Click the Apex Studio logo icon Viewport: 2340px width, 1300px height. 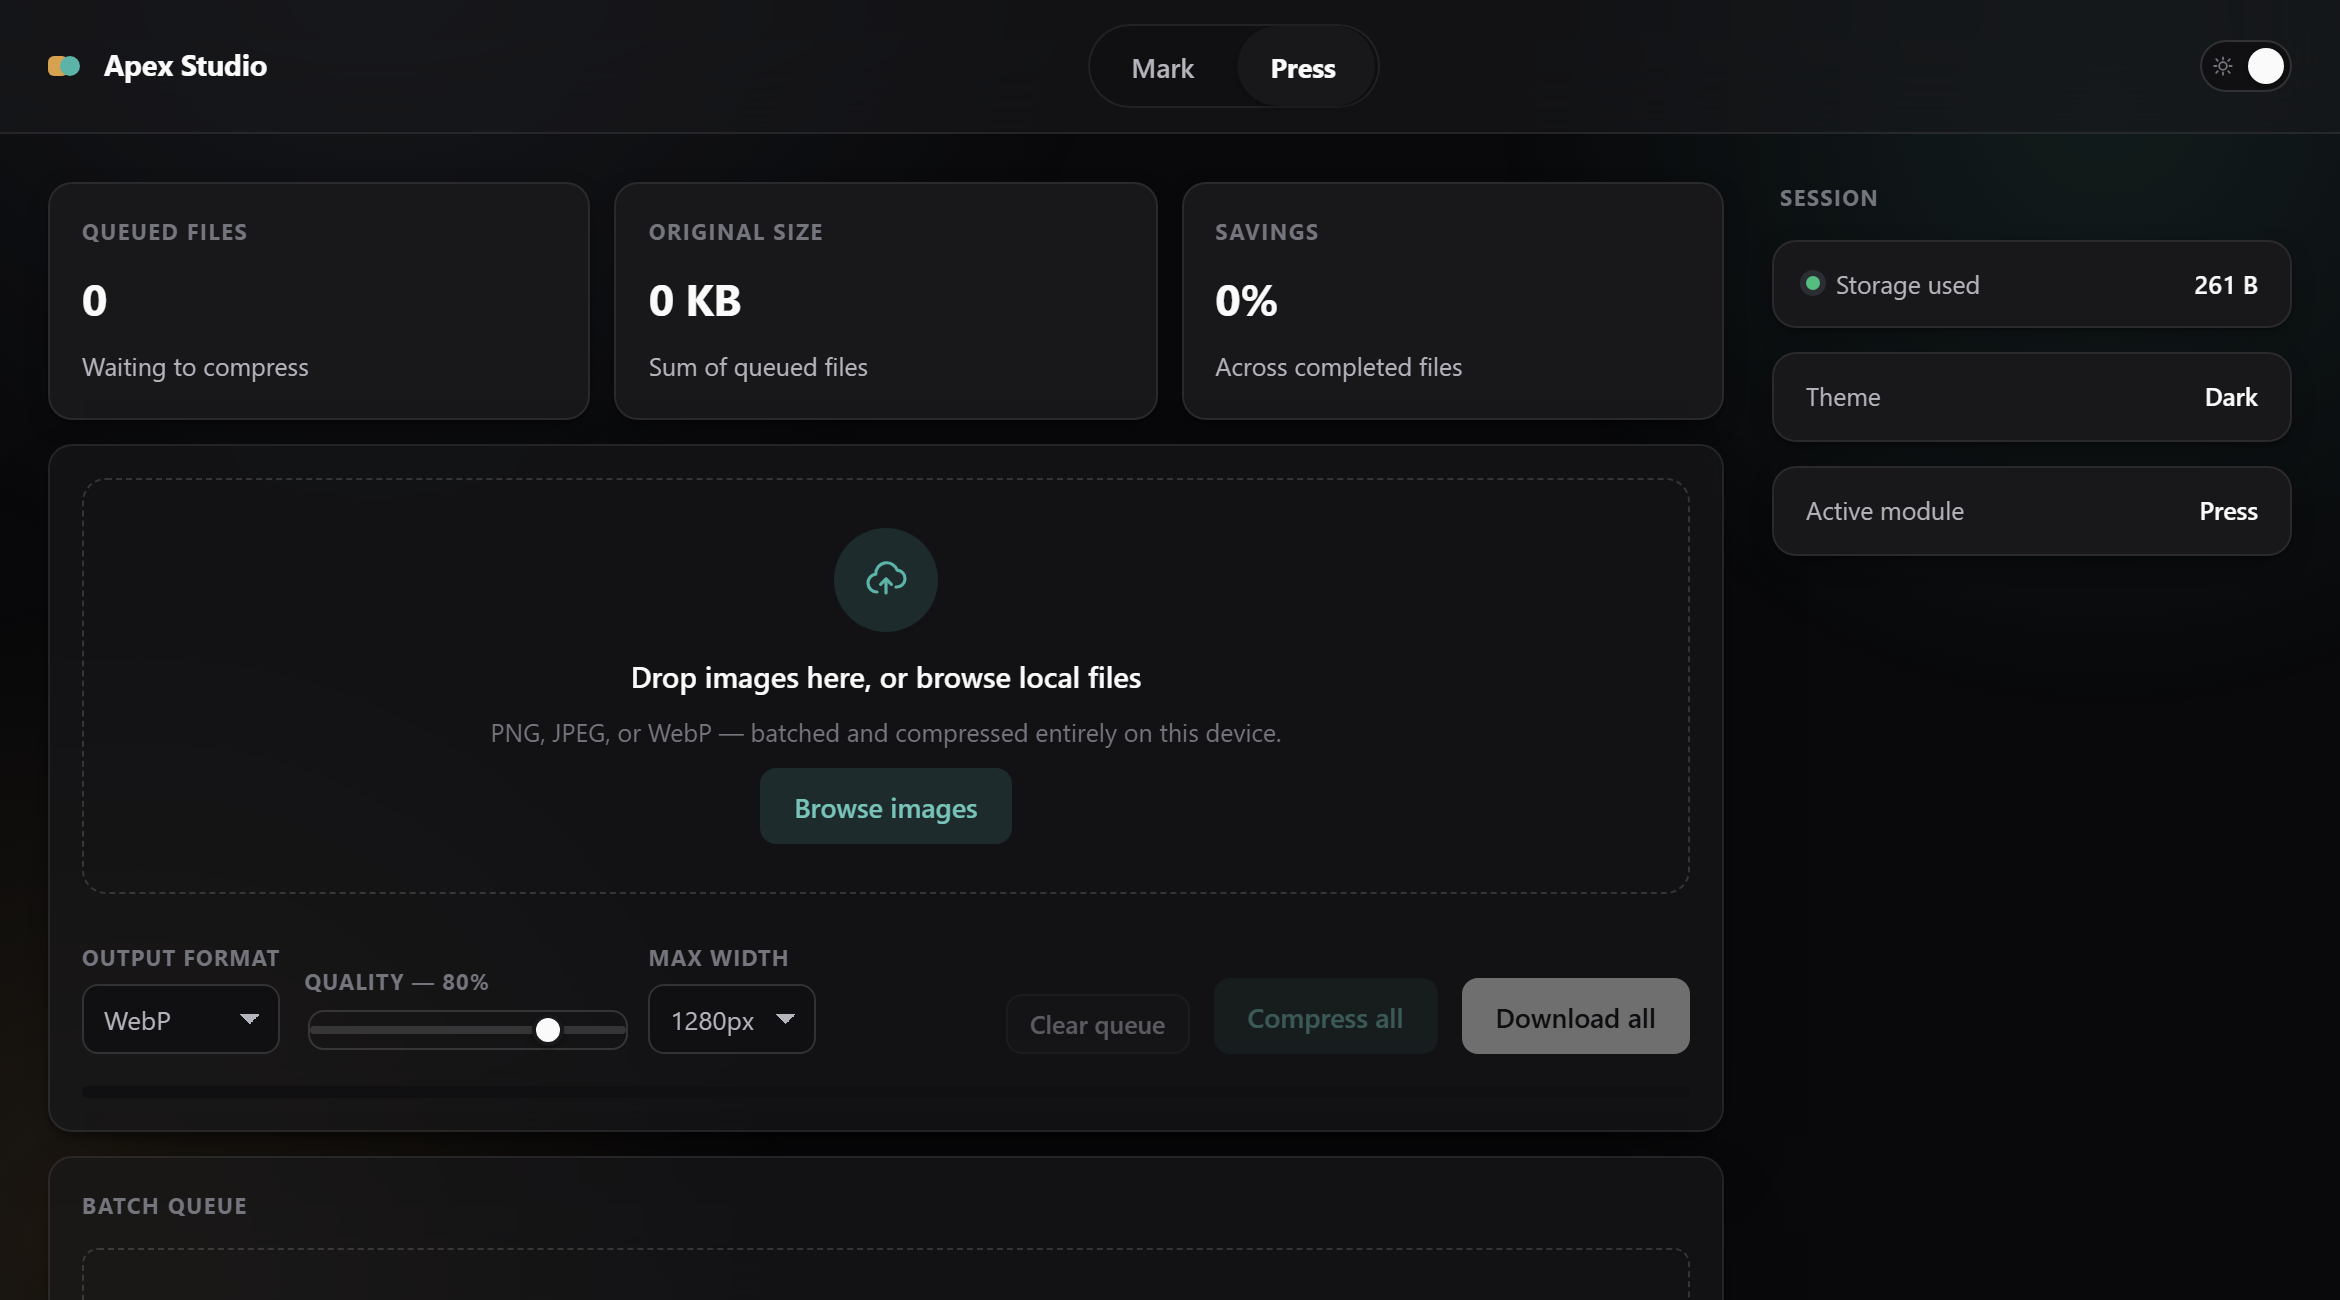point(64,66)
